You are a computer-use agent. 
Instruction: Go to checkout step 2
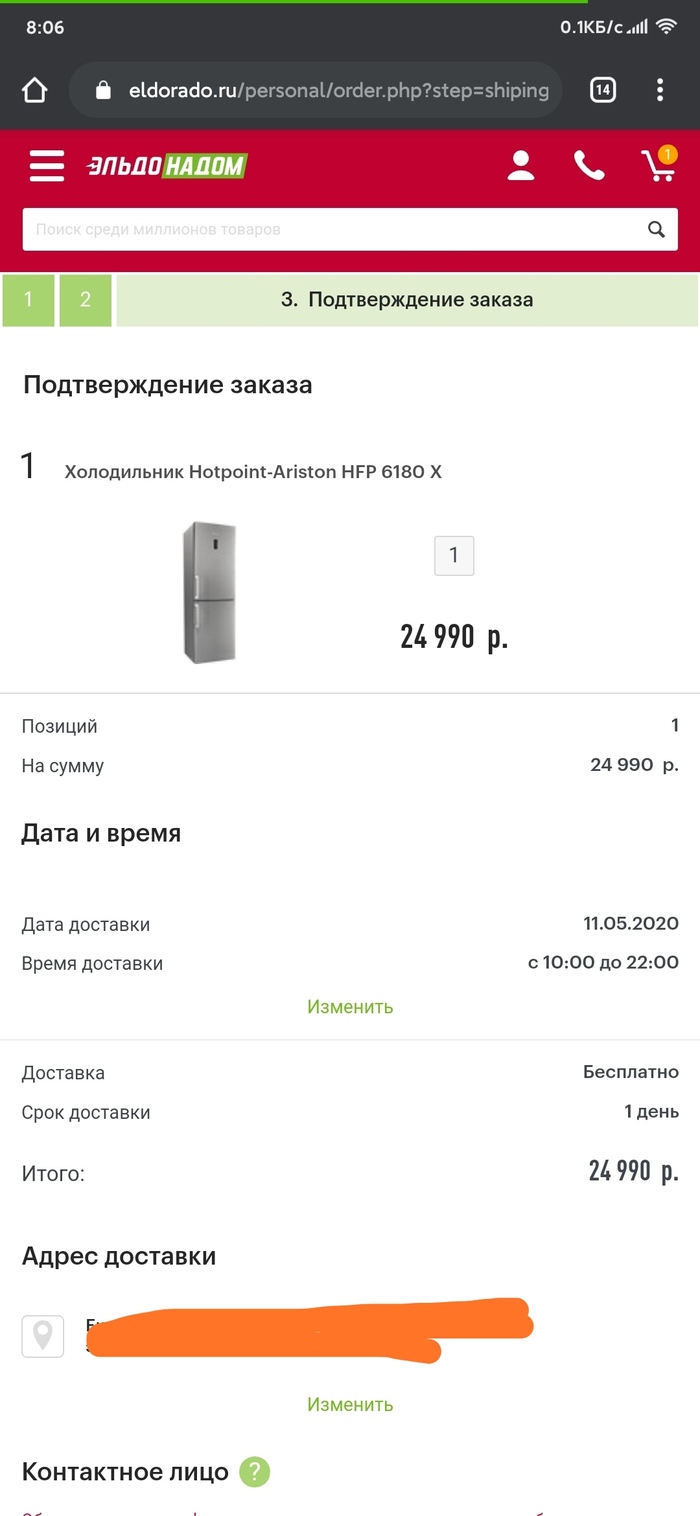point(85,300)
